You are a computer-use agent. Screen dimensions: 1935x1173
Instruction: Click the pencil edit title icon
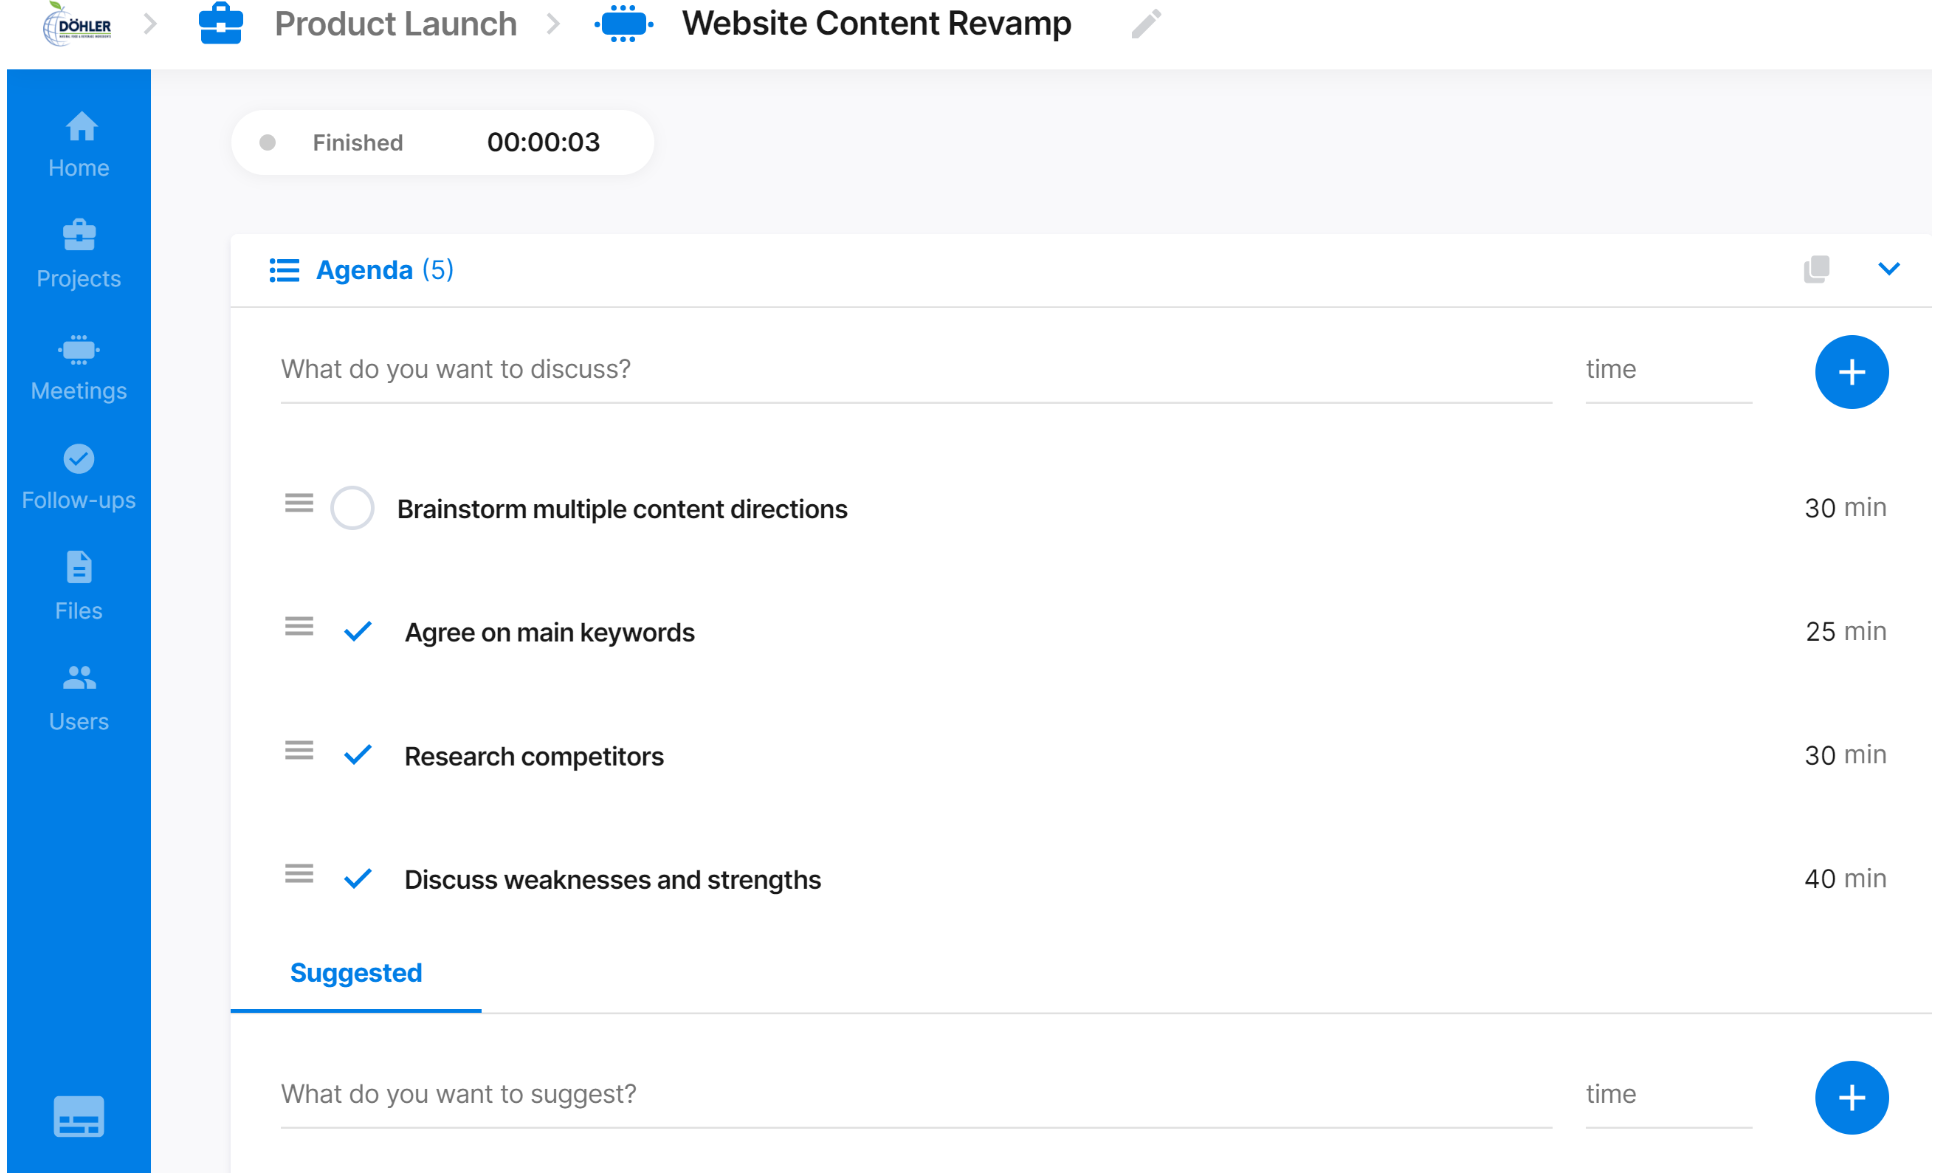(1146, 24)
